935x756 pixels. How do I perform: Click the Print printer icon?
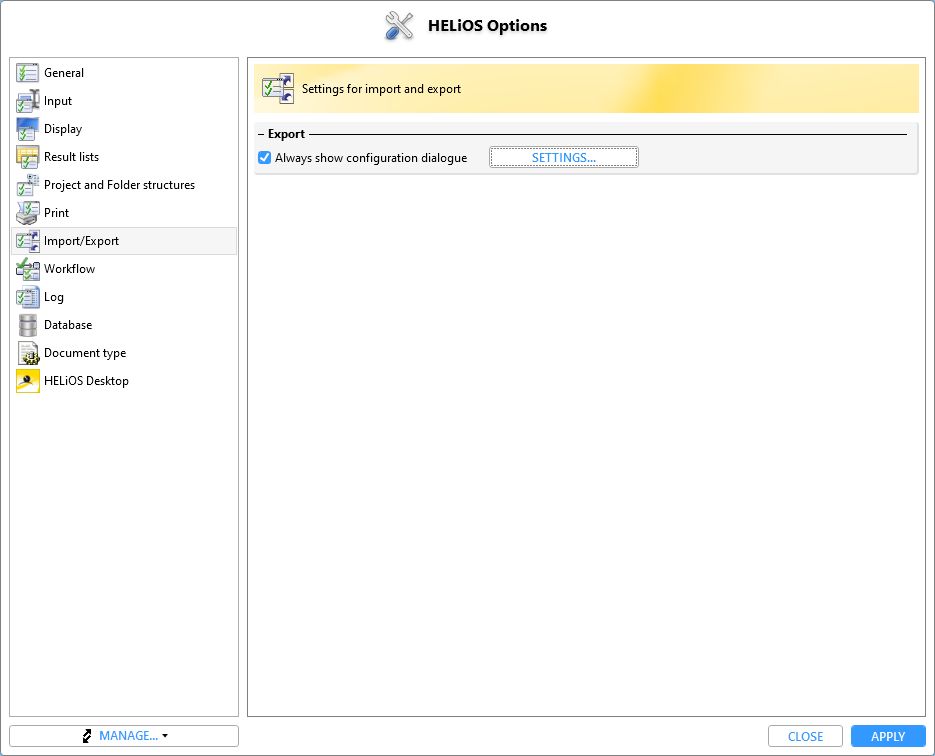pos(27,213)
